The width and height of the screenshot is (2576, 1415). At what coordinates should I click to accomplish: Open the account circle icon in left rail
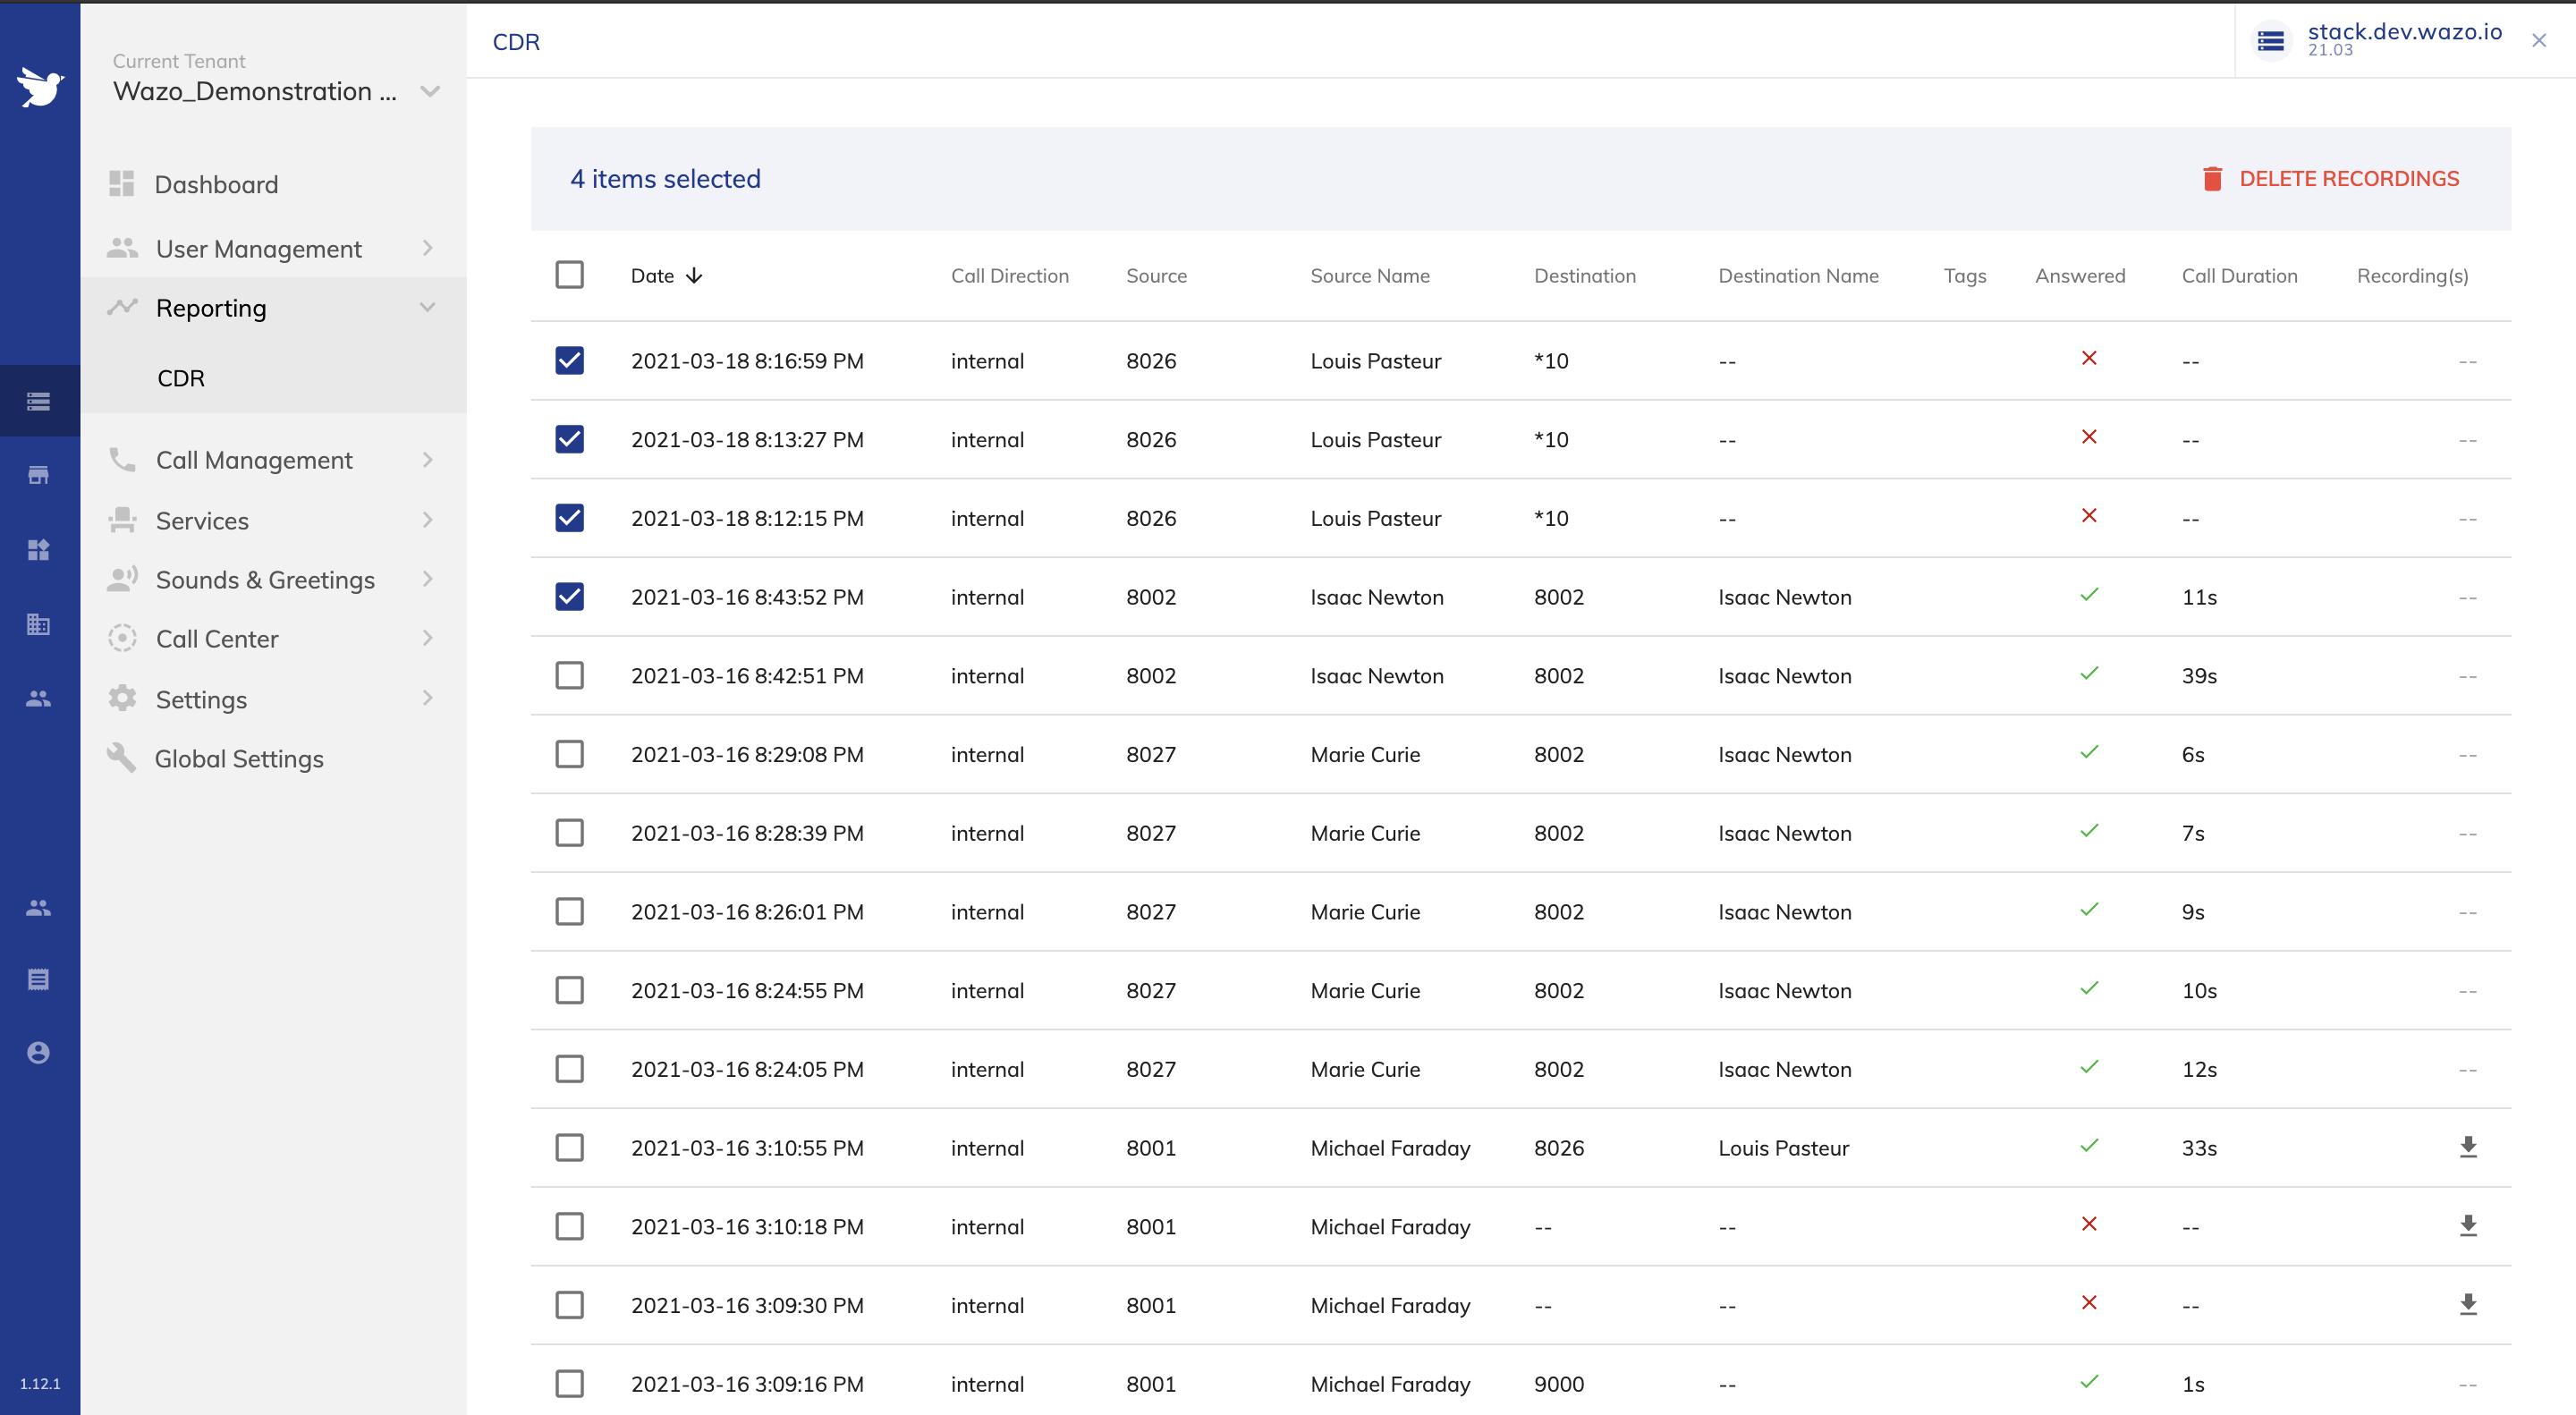pyautogui.click(x=39, y=1052)
